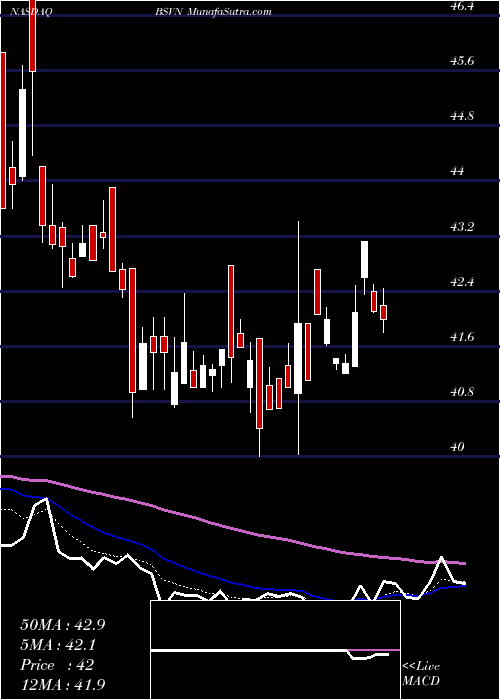The image size is (500, 700).
Task: Click the tall white candle near 43.2
Action: coord(364,259)
